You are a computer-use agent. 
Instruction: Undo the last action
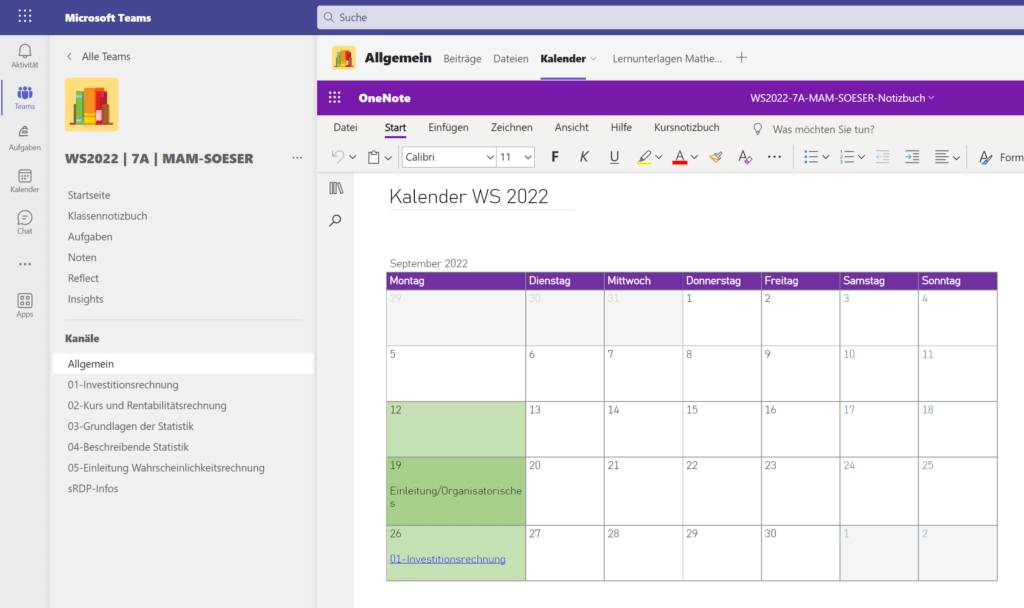point(338,157)
